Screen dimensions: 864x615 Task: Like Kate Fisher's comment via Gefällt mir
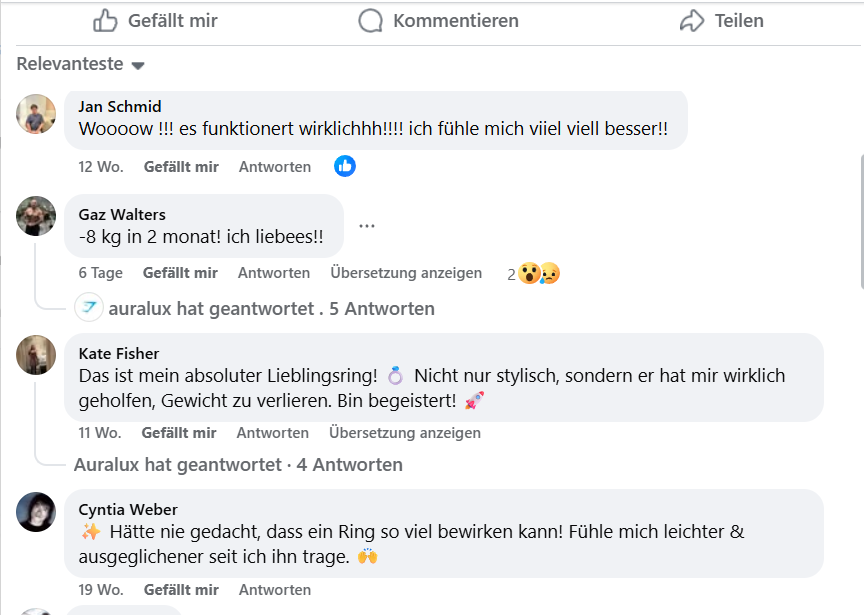coord(179,433)
